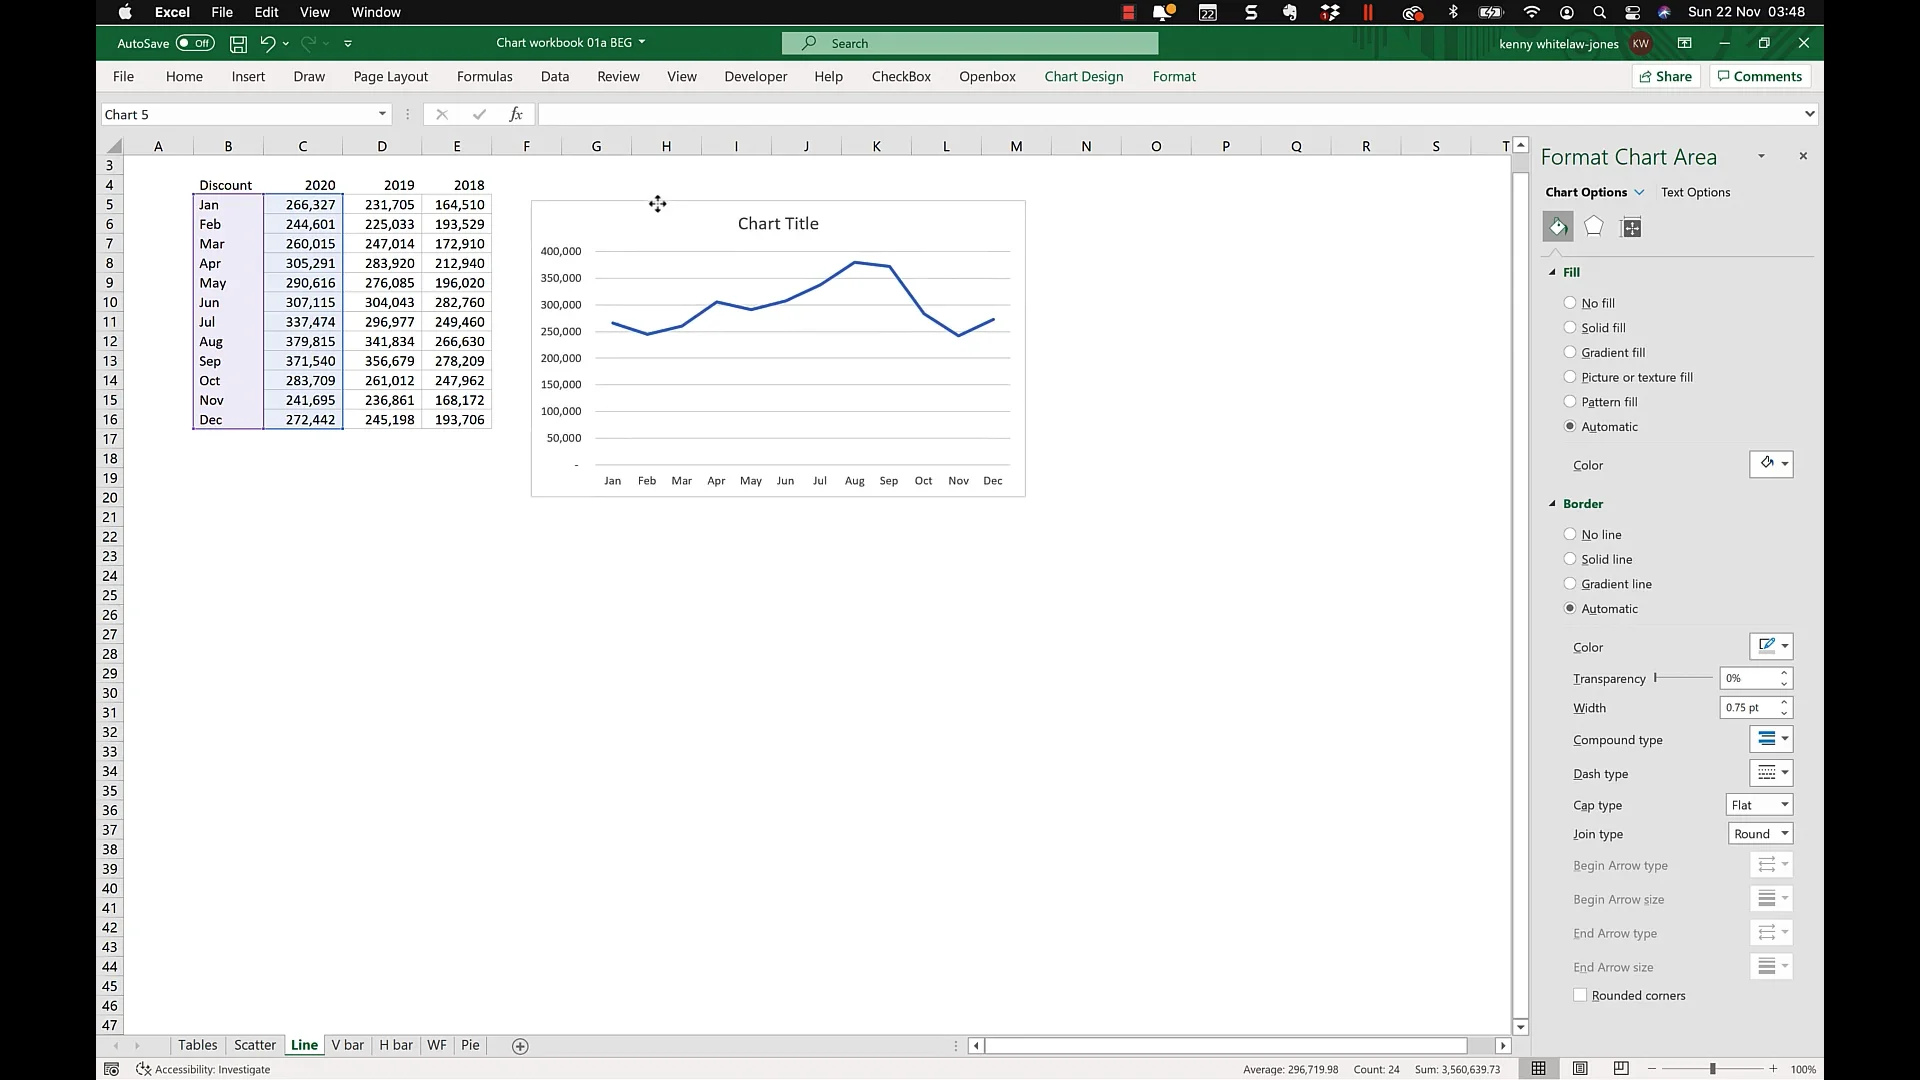The image size is (1920, 1080).
Task: Open the Chart Options menu in pane
Action: pos(1594,192)
